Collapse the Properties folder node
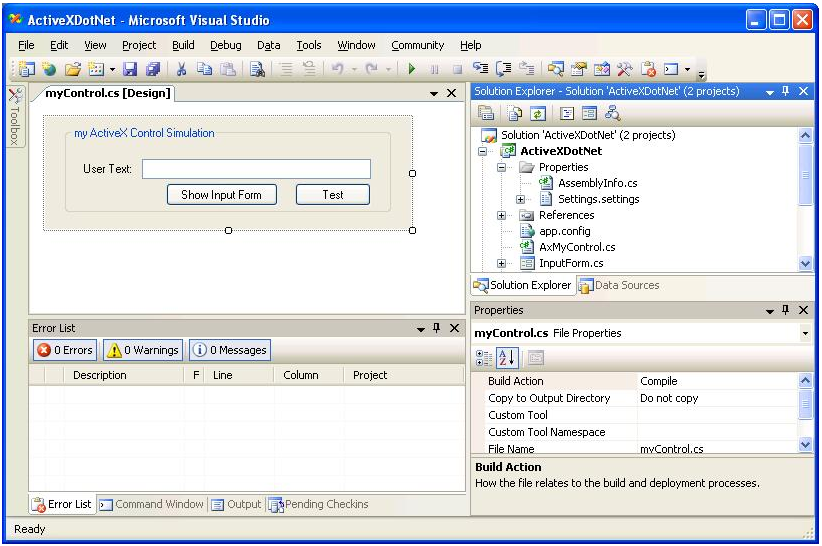Screen dimensions: 822x546 point(502,168)
